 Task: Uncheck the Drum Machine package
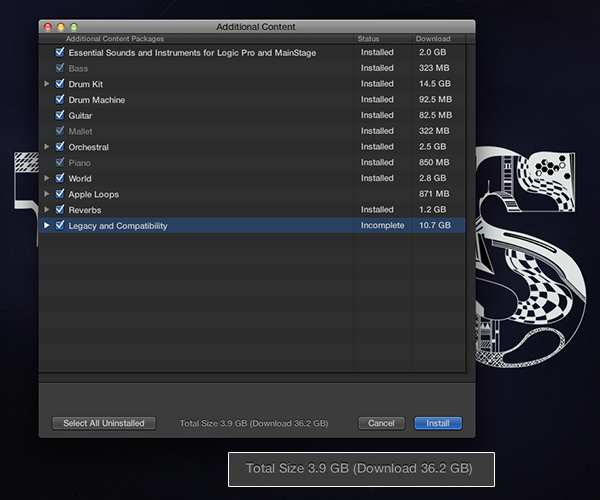pos(60,99)
